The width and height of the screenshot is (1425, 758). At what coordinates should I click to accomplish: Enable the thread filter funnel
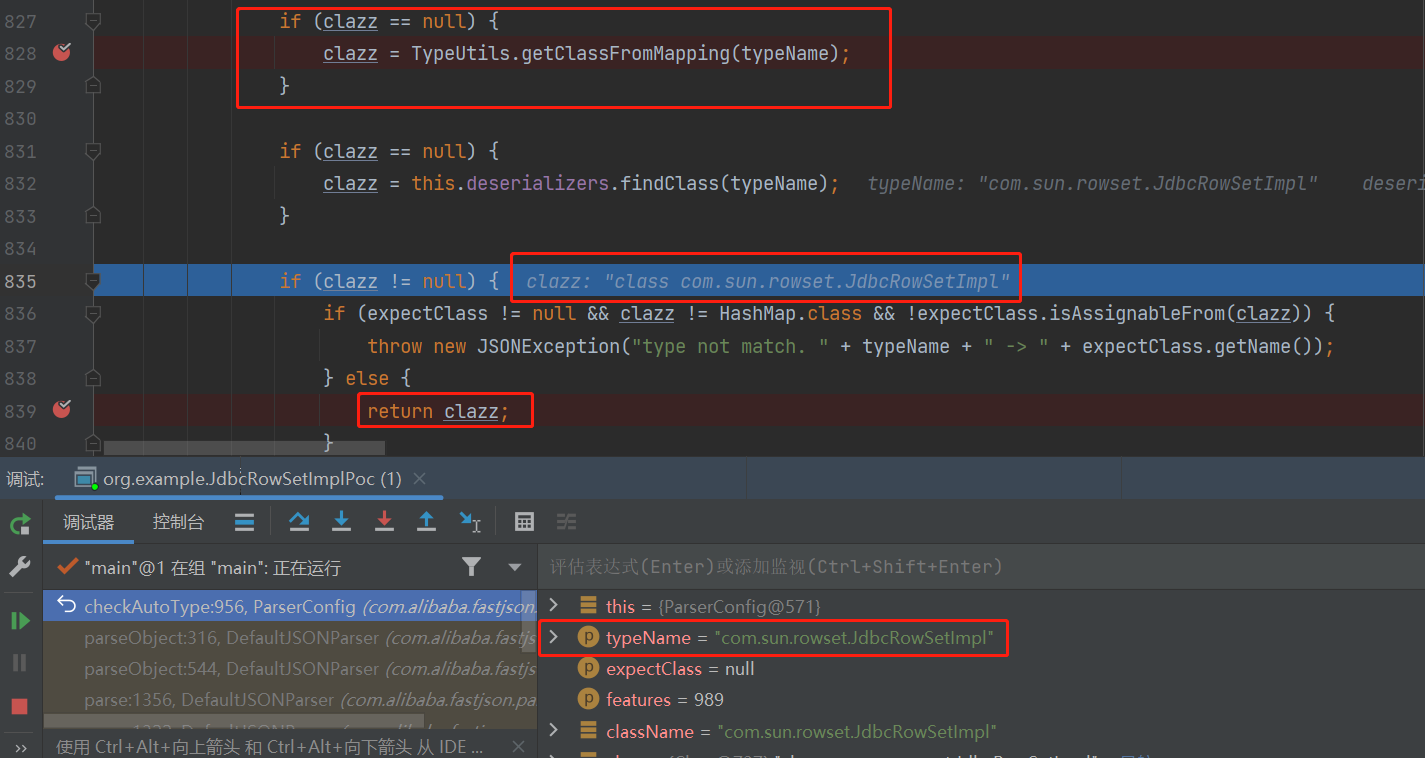point(471,566)
